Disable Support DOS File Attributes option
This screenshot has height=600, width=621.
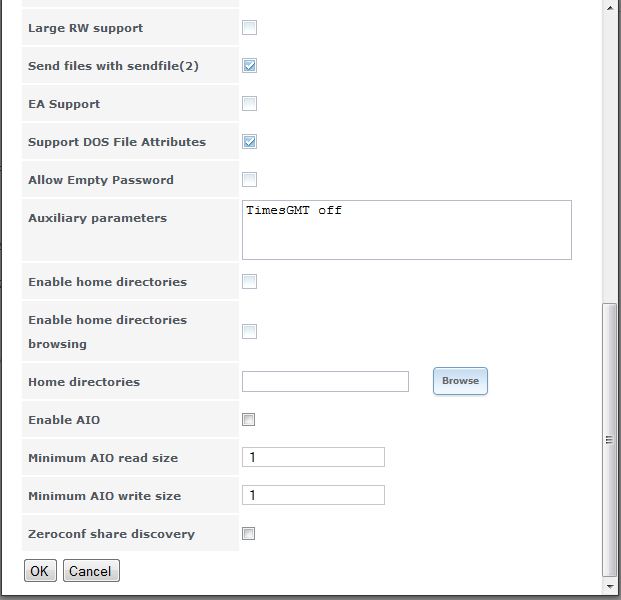coord(249,142)
